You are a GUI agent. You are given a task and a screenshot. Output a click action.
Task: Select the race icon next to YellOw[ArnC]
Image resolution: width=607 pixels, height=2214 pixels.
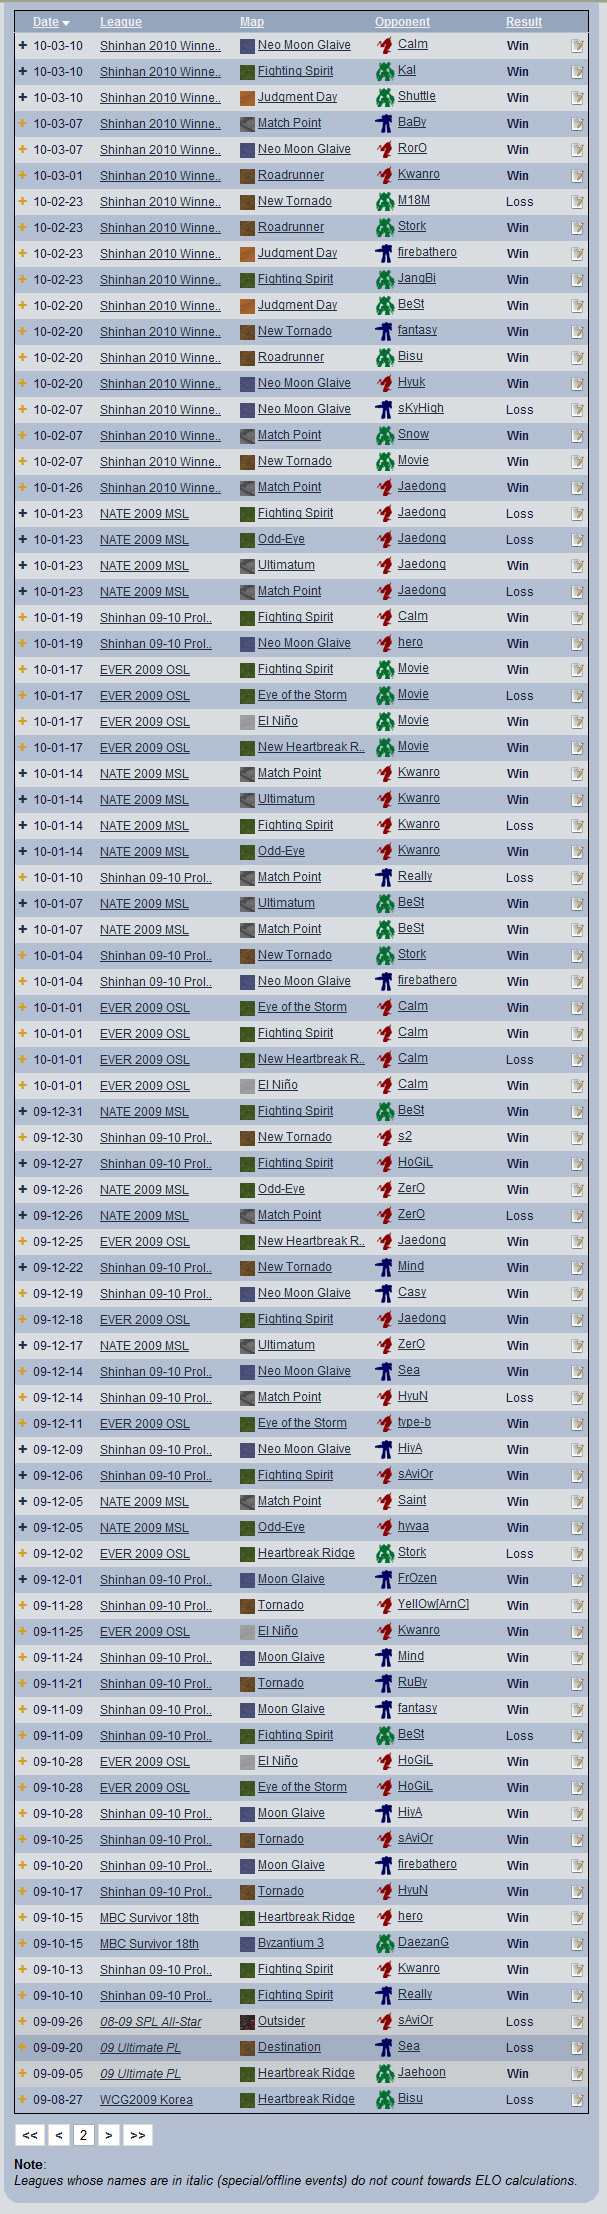tap(384, 1605)
